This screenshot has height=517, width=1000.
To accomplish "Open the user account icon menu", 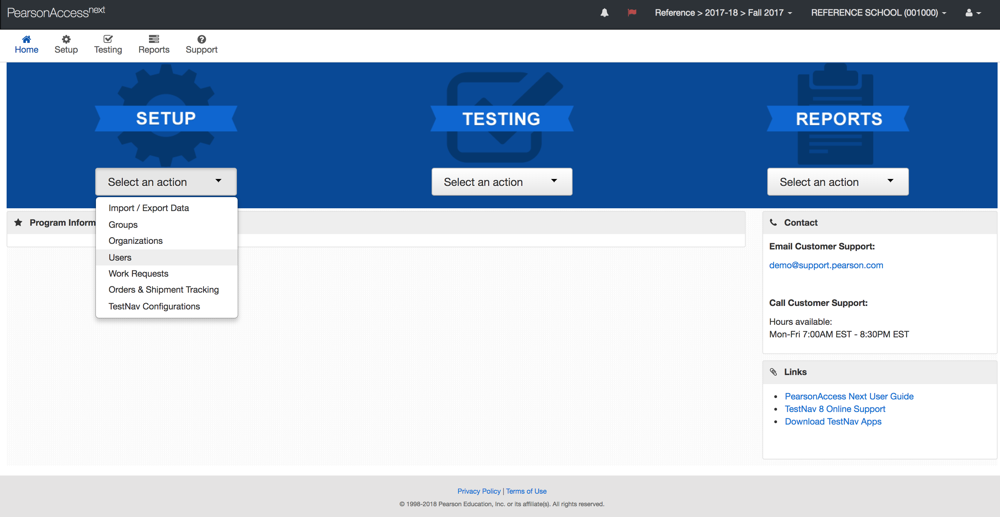I will click(972, 13).
